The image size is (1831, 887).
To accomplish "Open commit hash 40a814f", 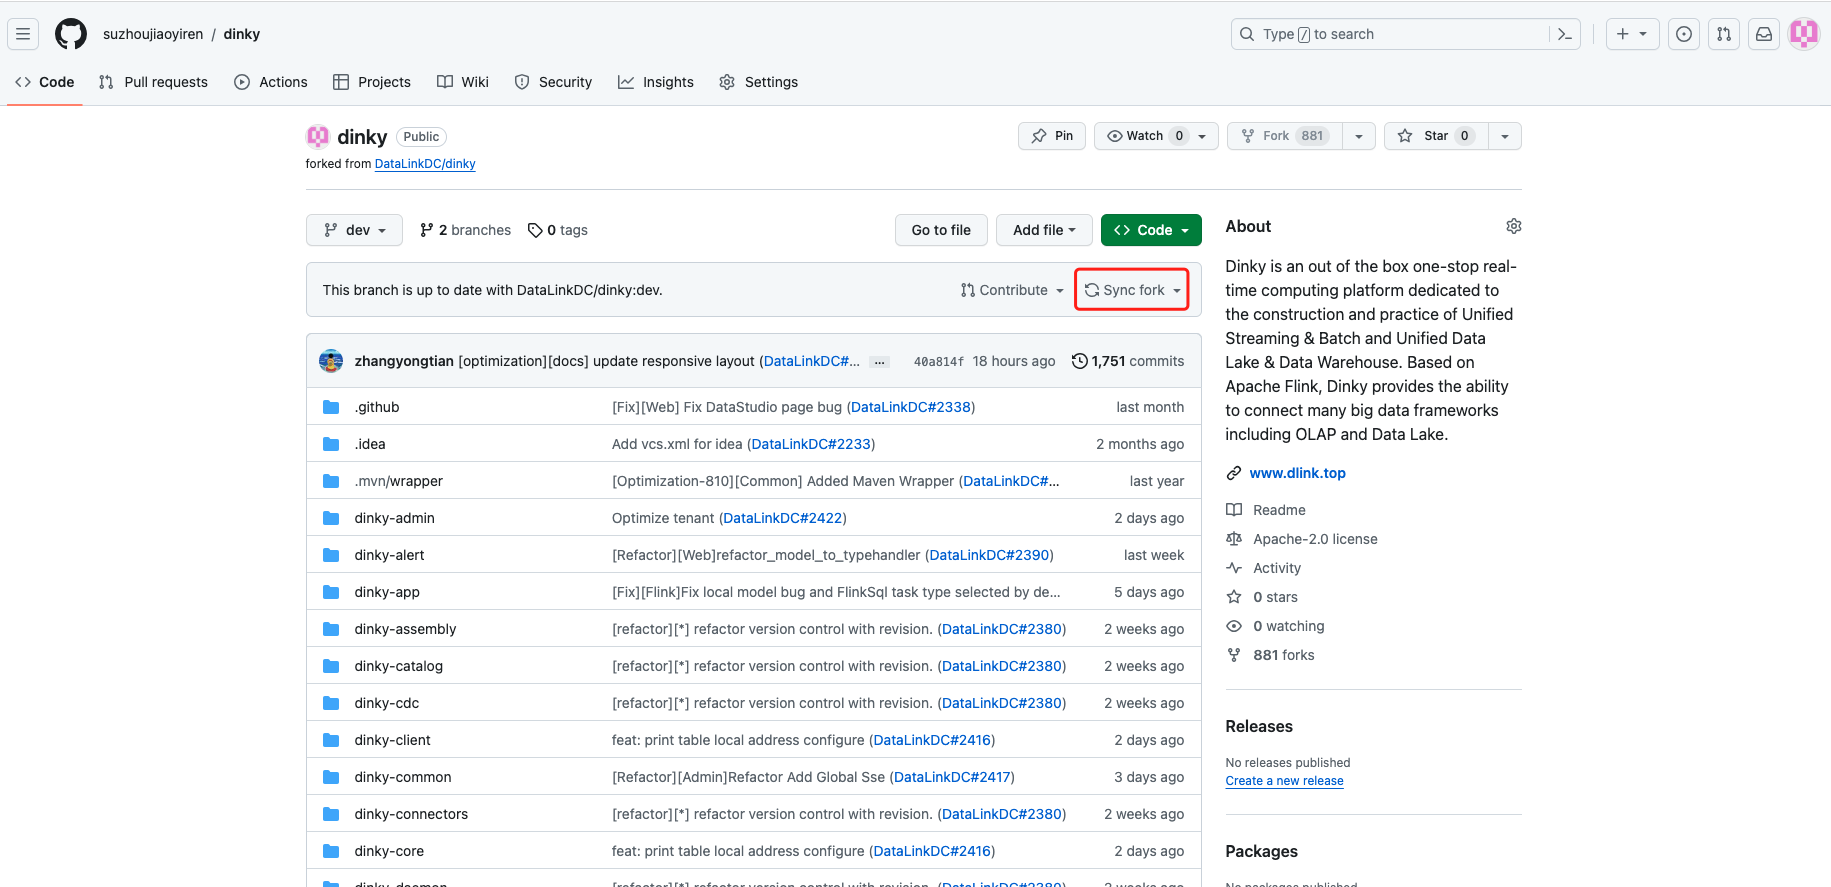I will [x=939, y=362].
